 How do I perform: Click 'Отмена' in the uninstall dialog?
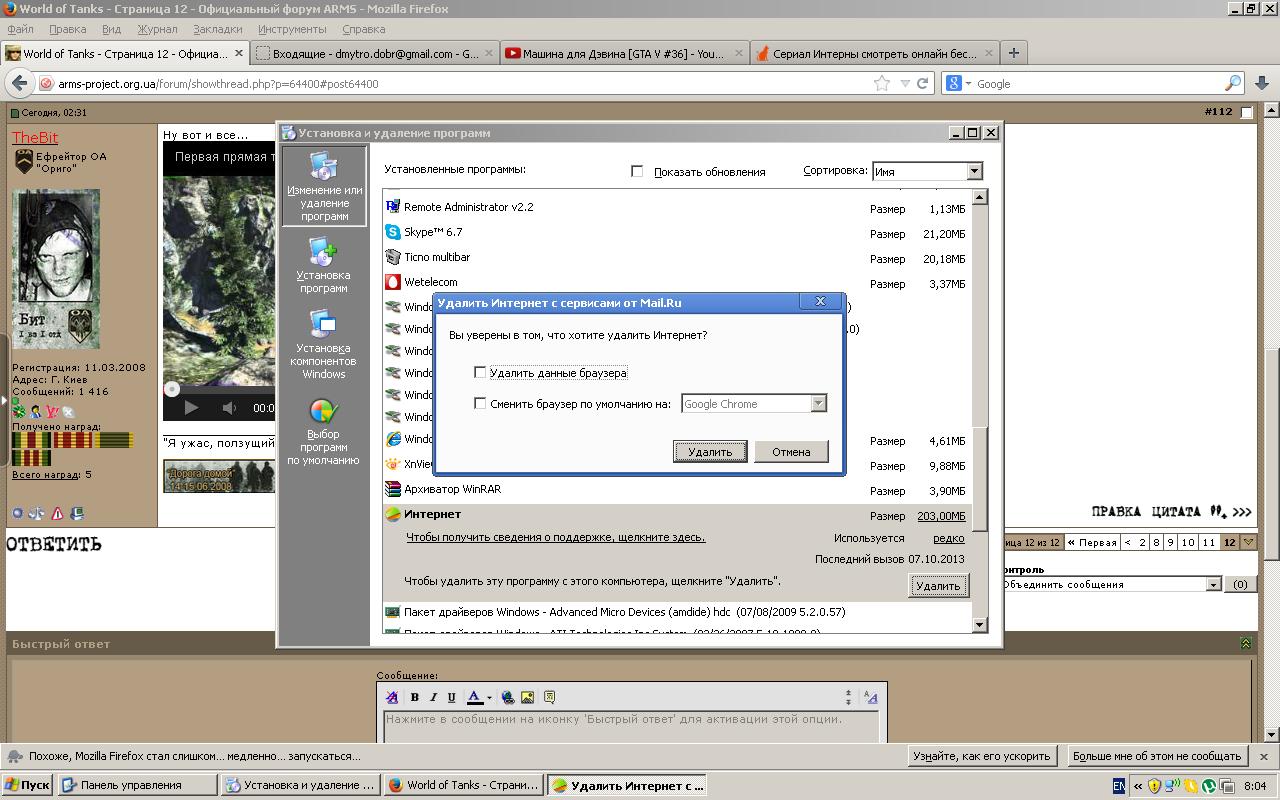(x=791, y=451)
